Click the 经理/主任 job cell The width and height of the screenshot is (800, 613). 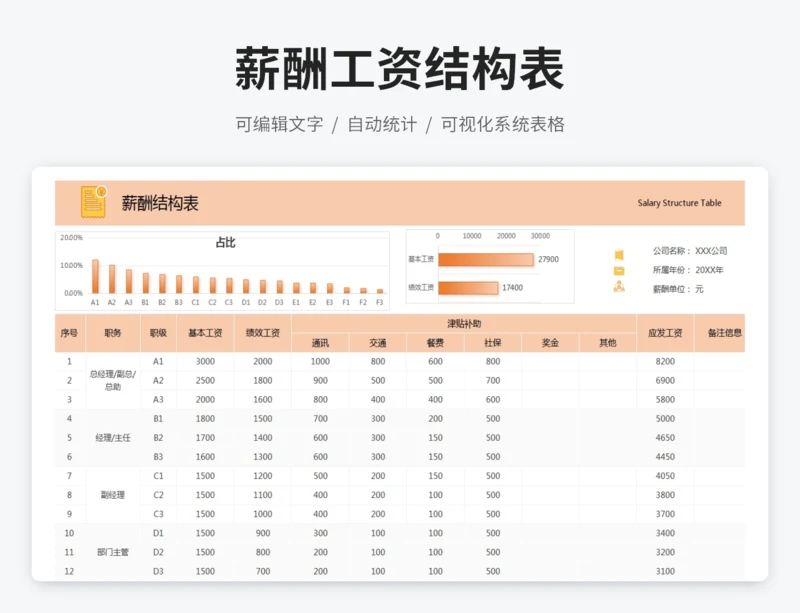pyautogui.click(x=113, y=437)
